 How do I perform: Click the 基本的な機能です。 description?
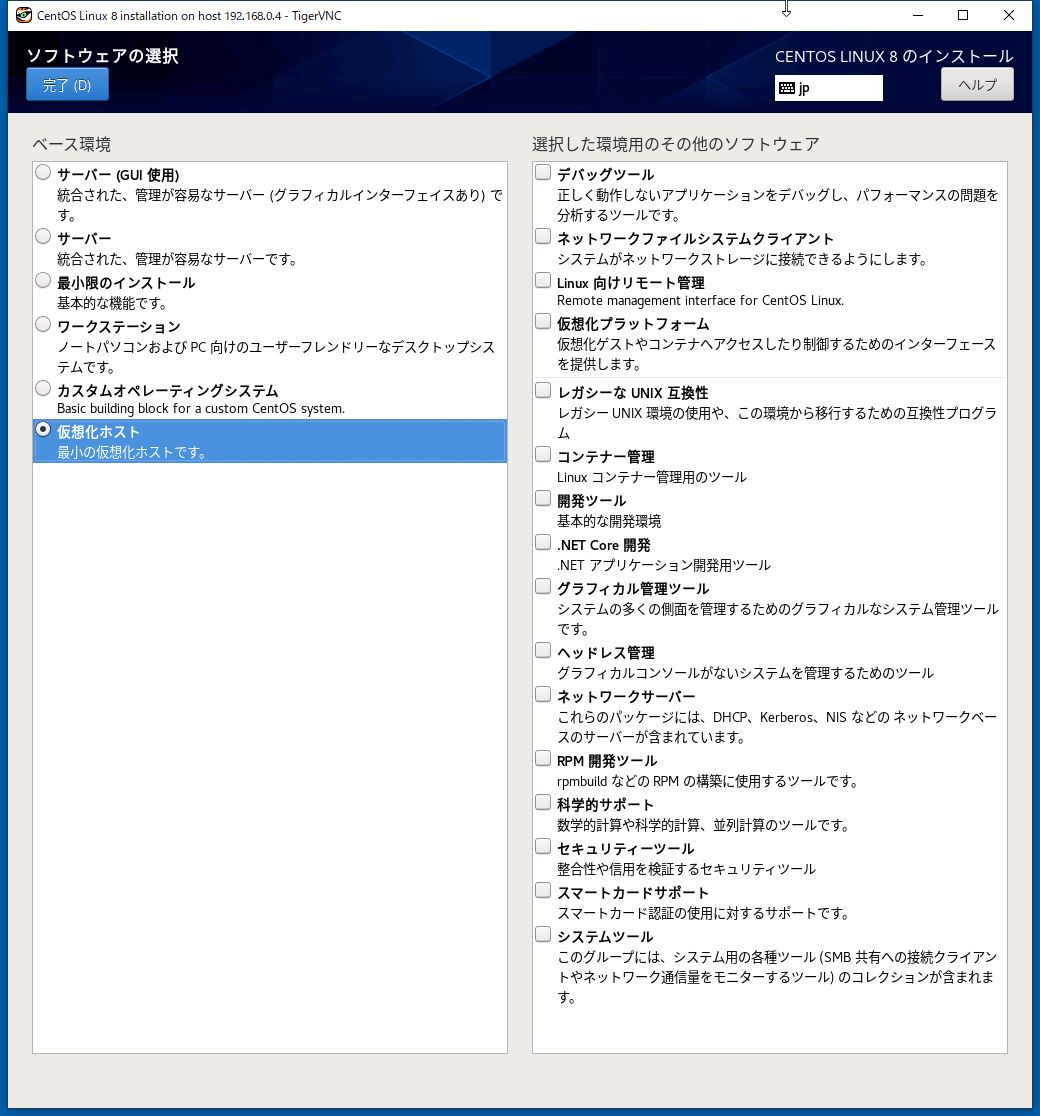click(112, 303)
